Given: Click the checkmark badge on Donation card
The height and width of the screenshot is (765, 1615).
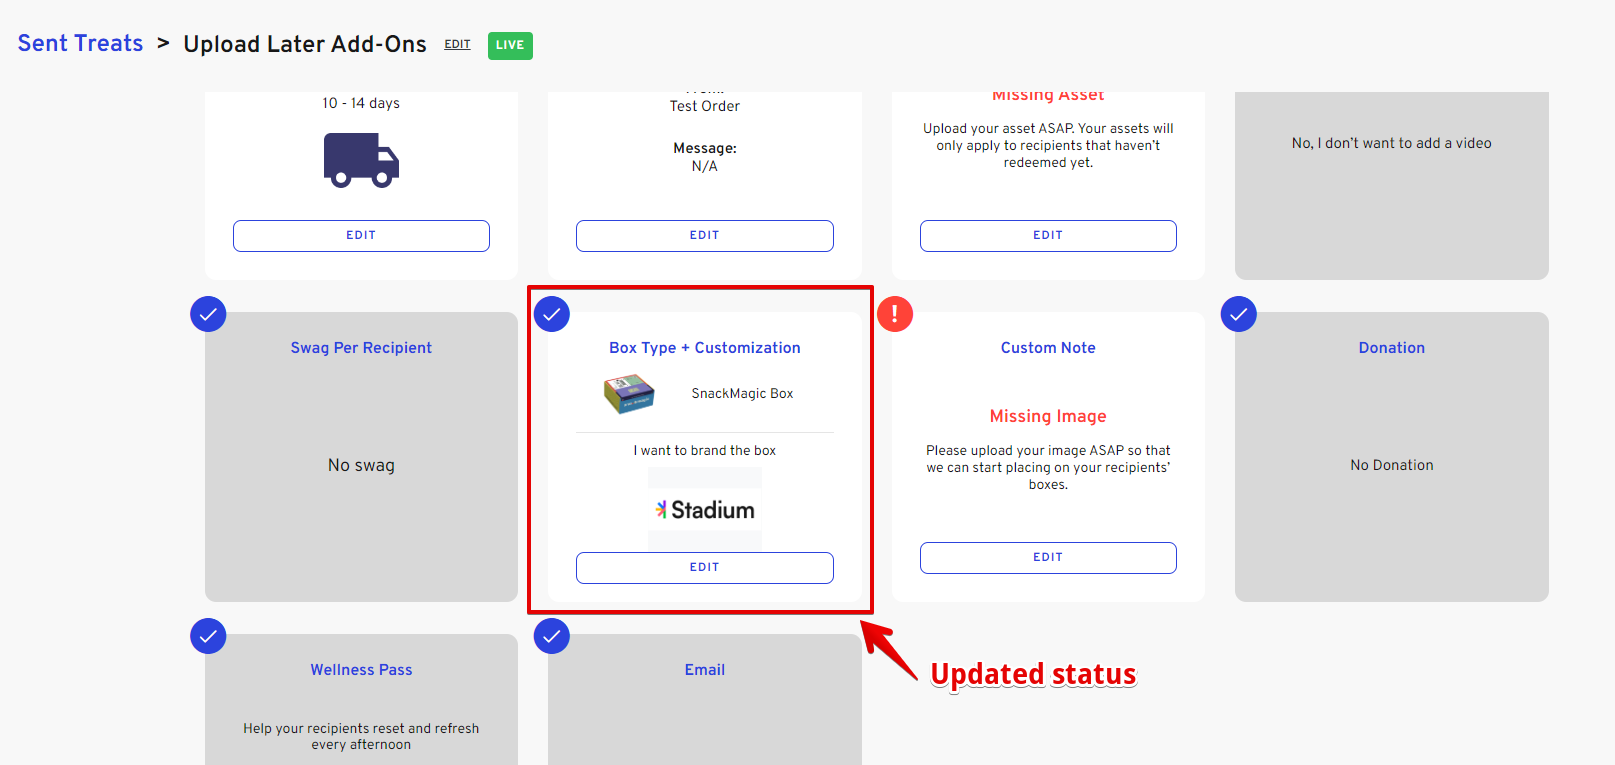Looking at the screenshot, I should tap(1239, 314).
